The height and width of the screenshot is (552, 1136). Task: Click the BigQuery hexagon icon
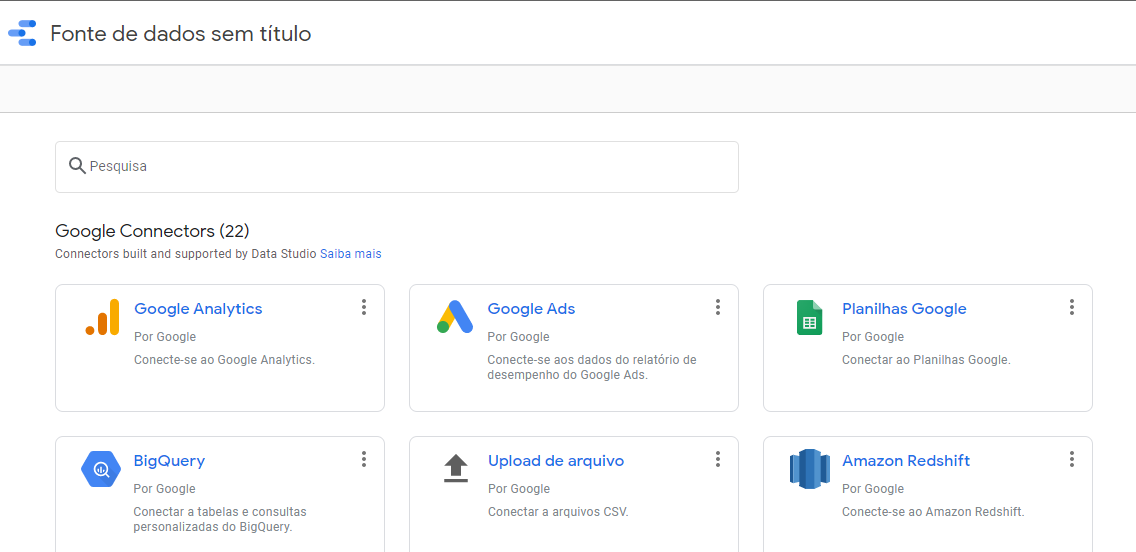coord(101,469)
